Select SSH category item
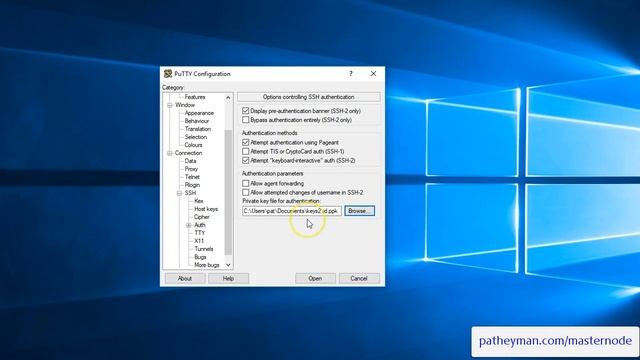640x360 pixels. tap(190, 193)
